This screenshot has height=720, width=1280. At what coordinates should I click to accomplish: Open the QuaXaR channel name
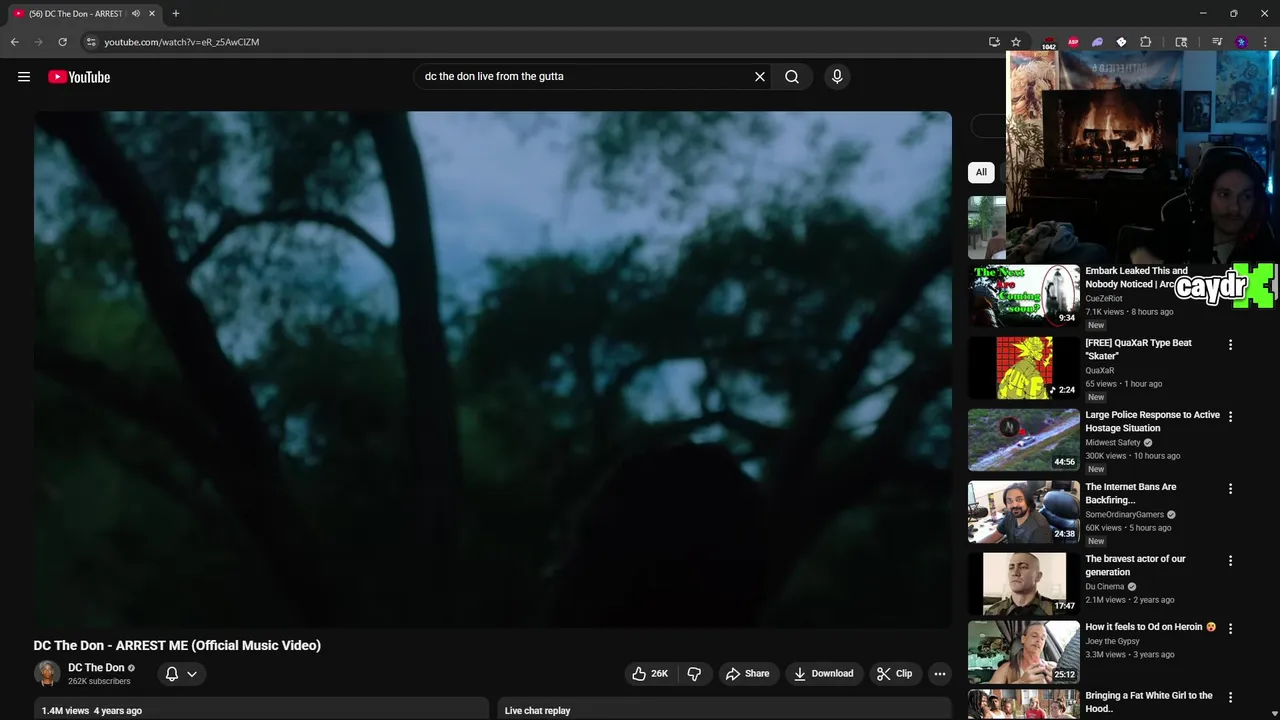coord(1100,371)
